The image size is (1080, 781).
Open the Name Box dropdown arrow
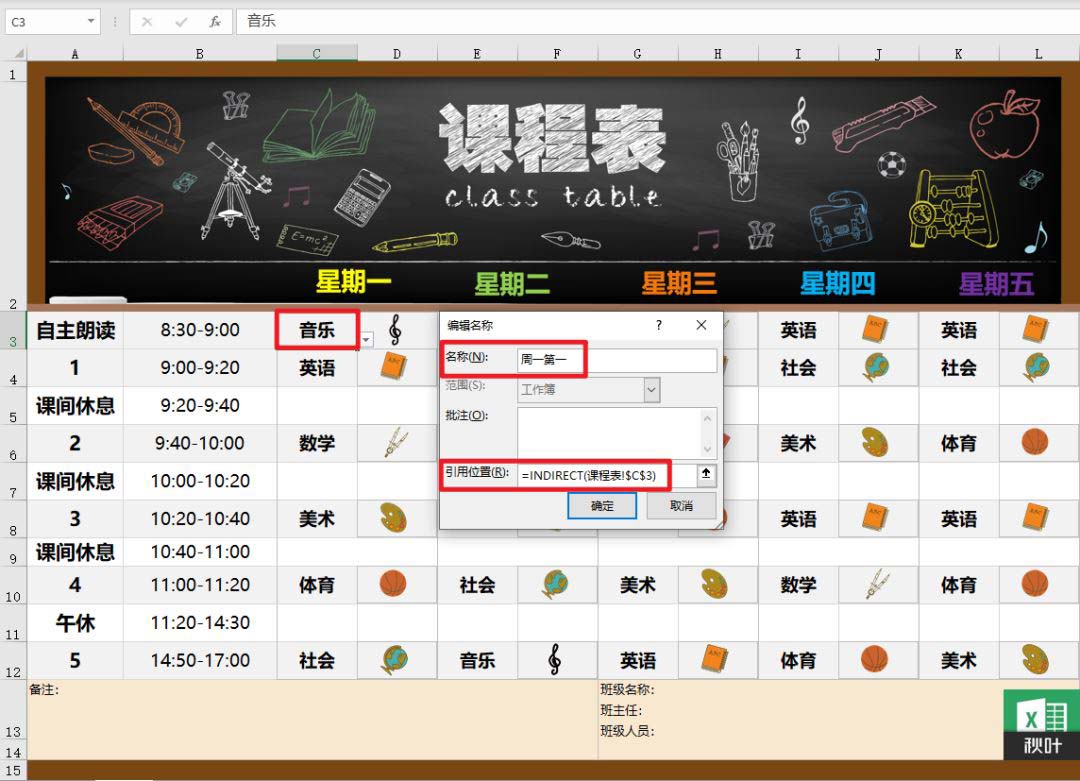(x=91, y=21)
